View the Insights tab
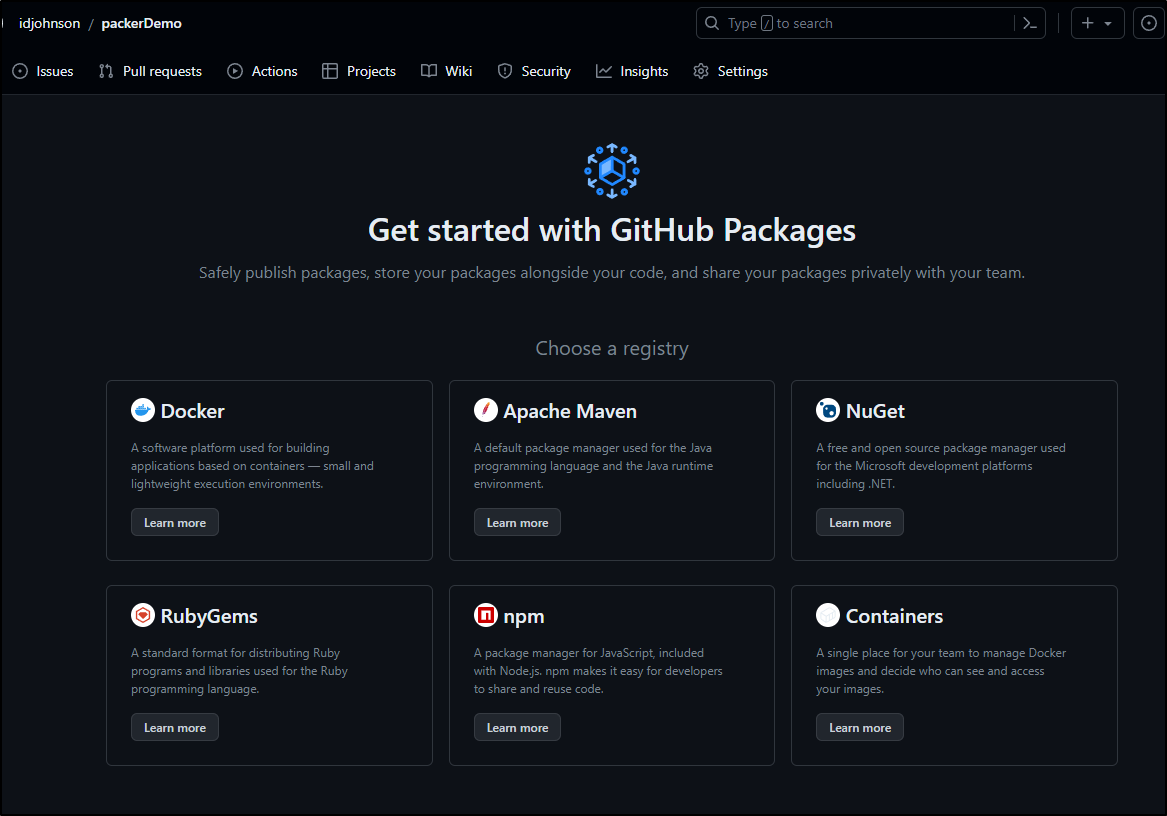Image resolution: width=1167 pixels, height=816 pixels. point(632,71)
